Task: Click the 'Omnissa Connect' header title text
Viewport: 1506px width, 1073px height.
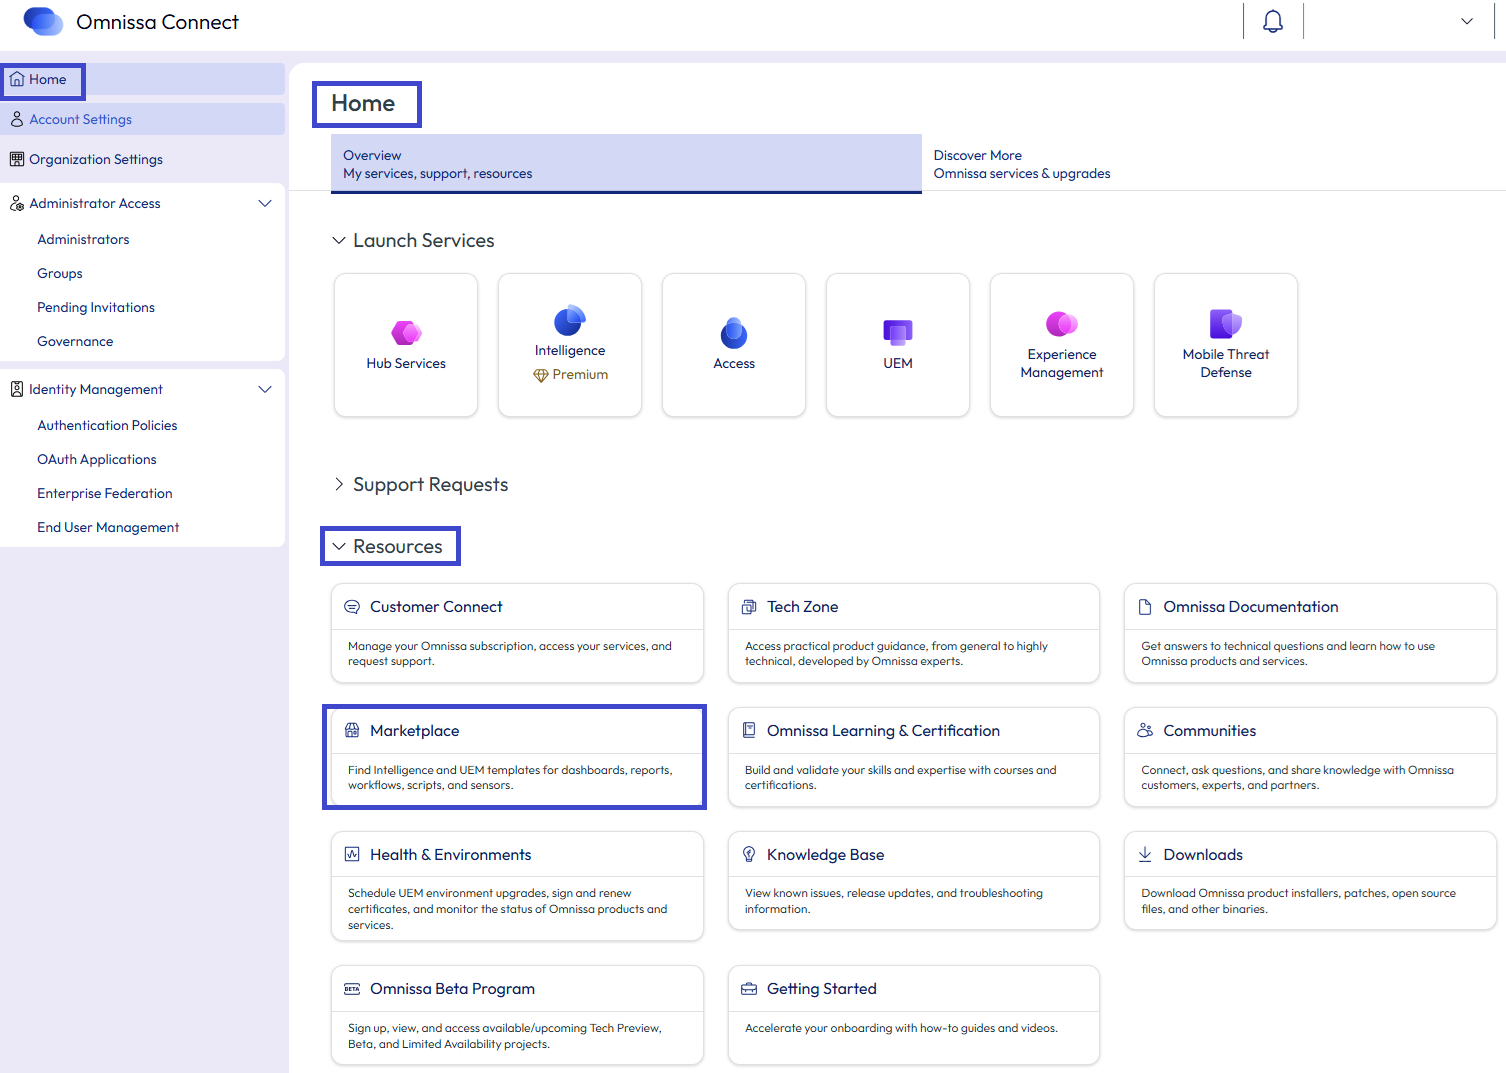Action: pyautogui.click(x=158, y=22)
